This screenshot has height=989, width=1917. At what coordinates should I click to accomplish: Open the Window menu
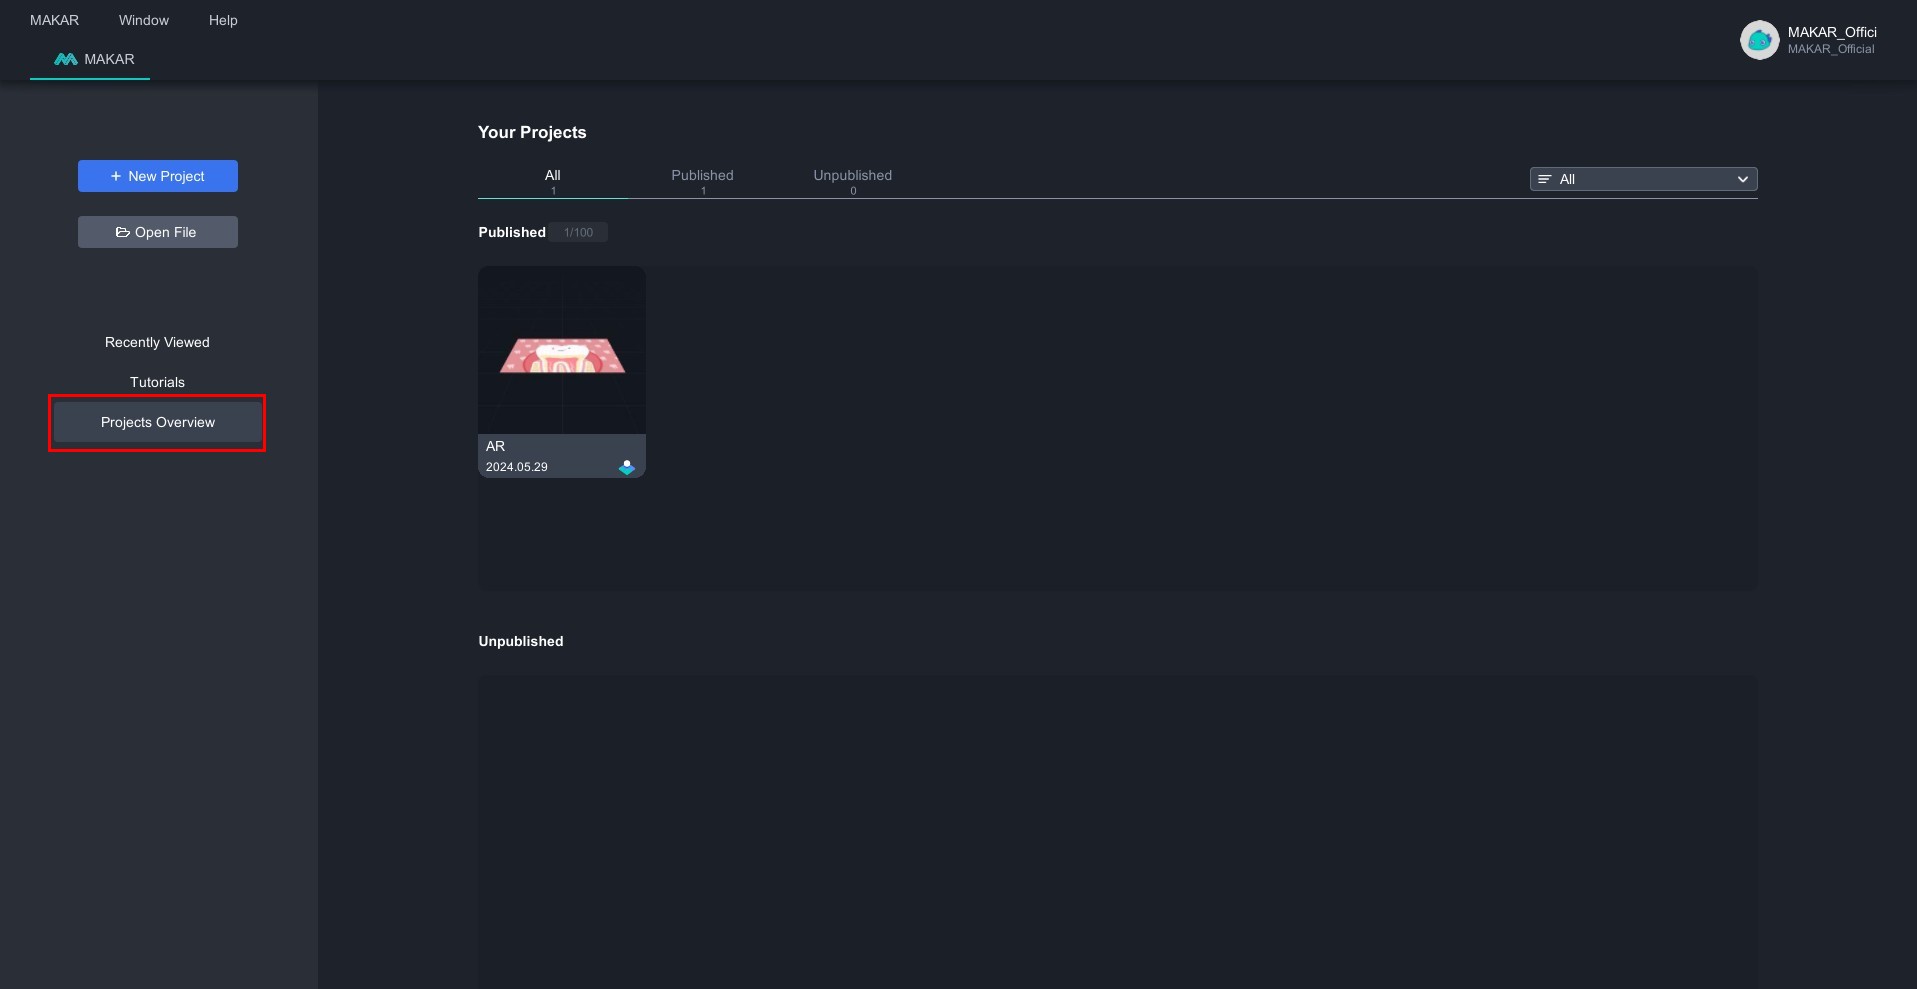point(144,20)
